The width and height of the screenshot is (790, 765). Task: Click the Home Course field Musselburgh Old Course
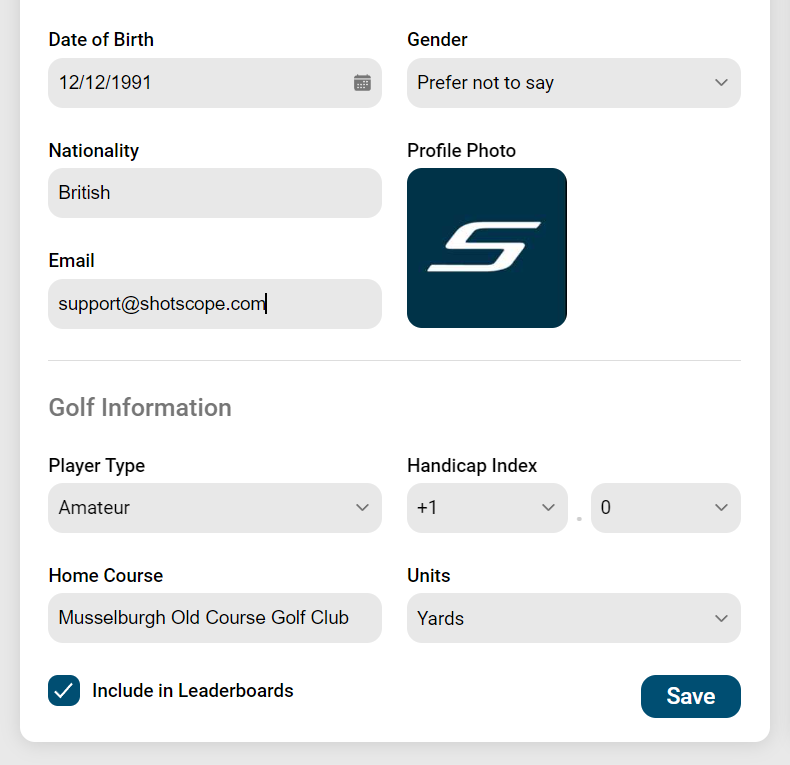[x=215, y=618]
